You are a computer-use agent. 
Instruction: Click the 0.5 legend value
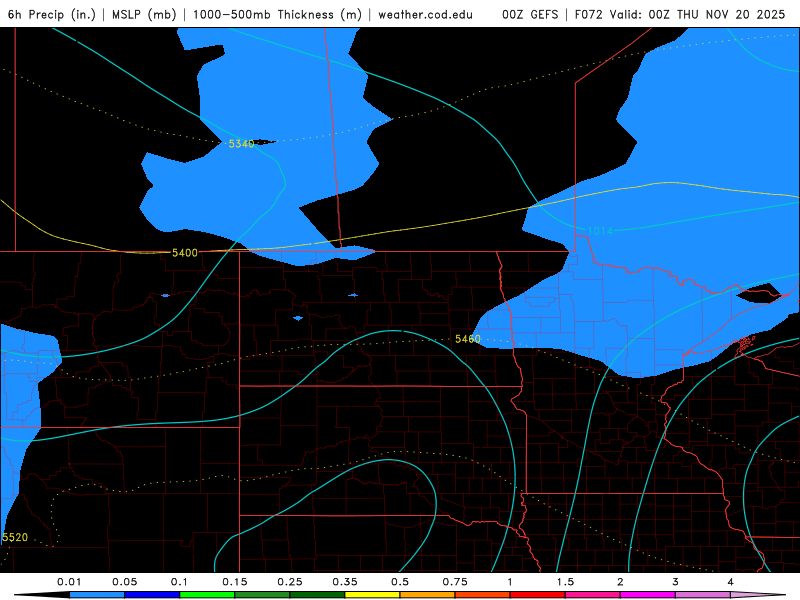point(400,582)
